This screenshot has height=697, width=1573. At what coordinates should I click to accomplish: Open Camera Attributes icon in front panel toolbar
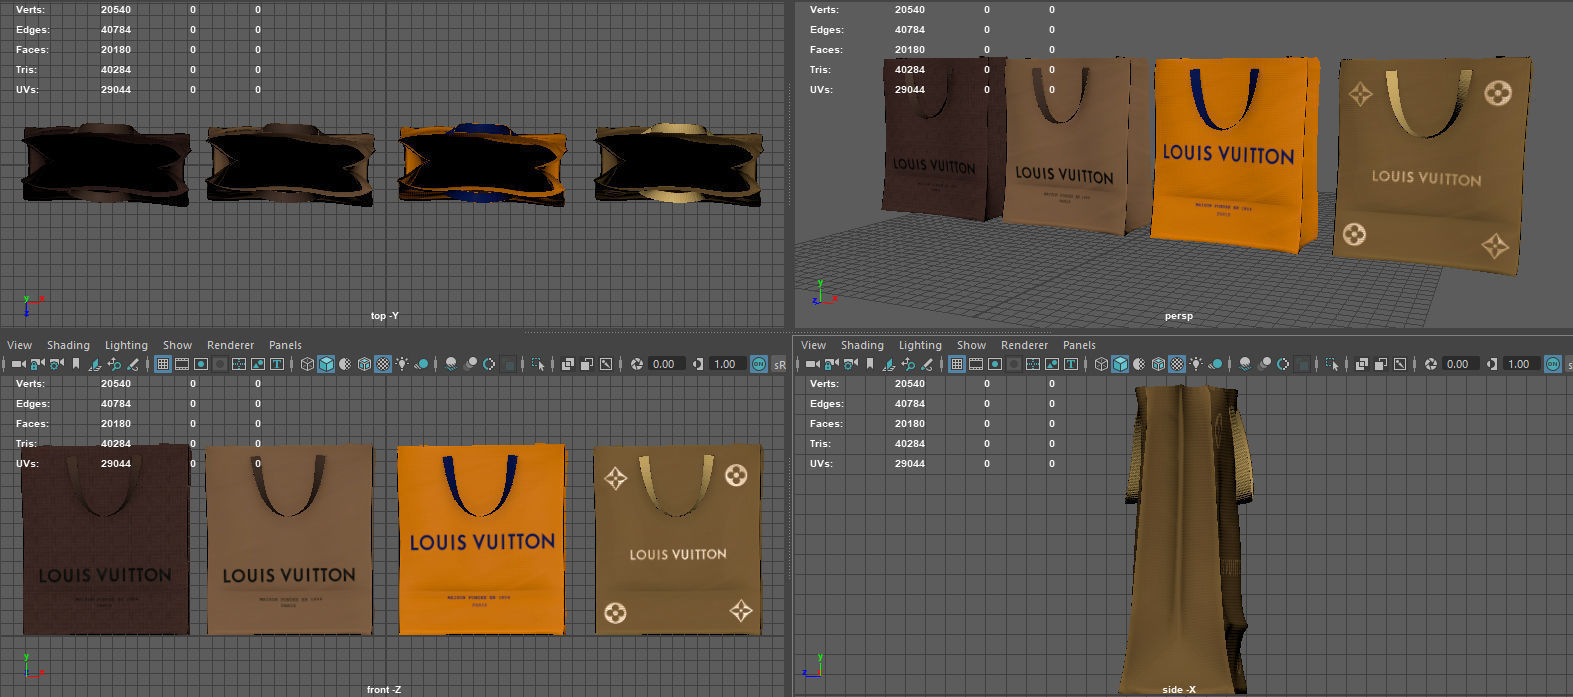point(56,364)
